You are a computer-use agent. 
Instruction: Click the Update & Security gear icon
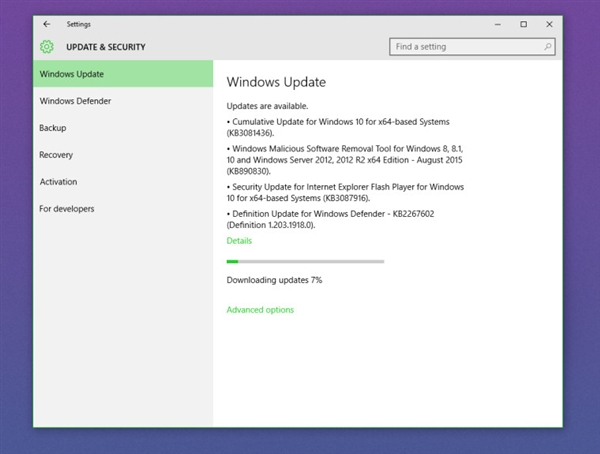pos(47,46)
